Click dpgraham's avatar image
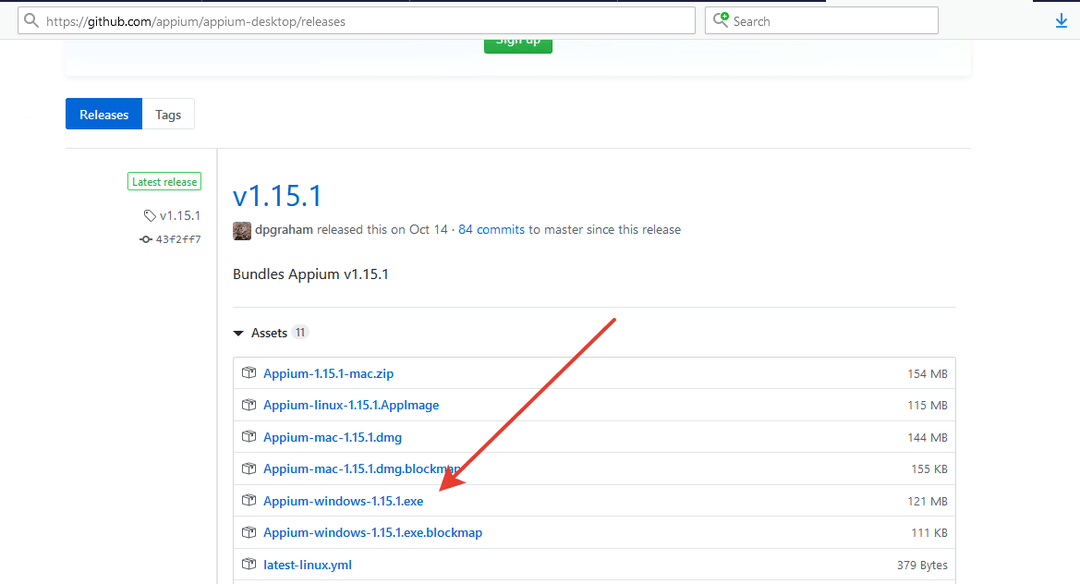This screenshot has width=1080, height=584. tap(242, 230)
